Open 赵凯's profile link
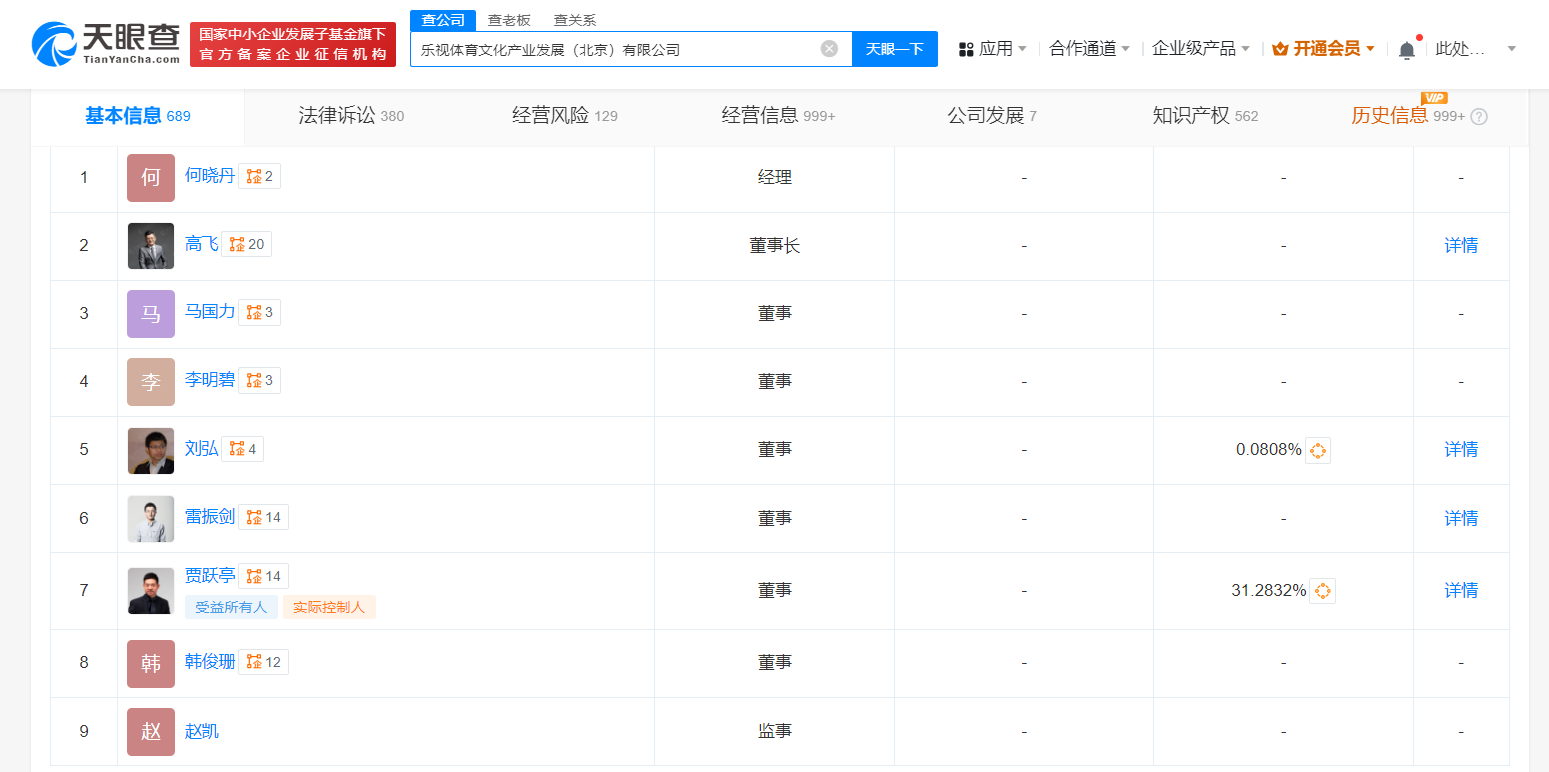 pos(202,732)
